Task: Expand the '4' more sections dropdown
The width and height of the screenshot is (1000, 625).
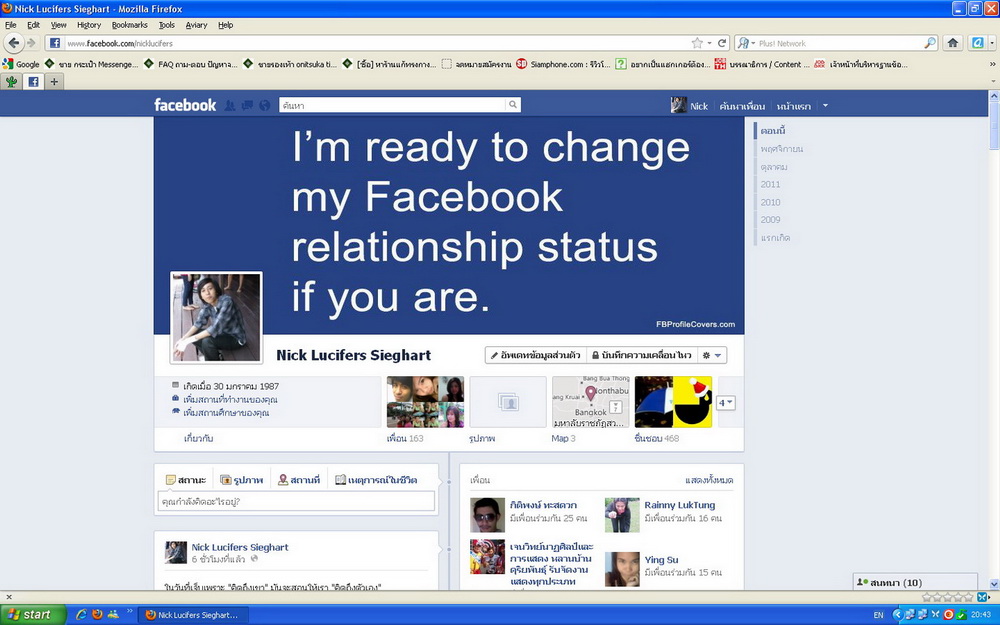Action: [x=726, y=402]
